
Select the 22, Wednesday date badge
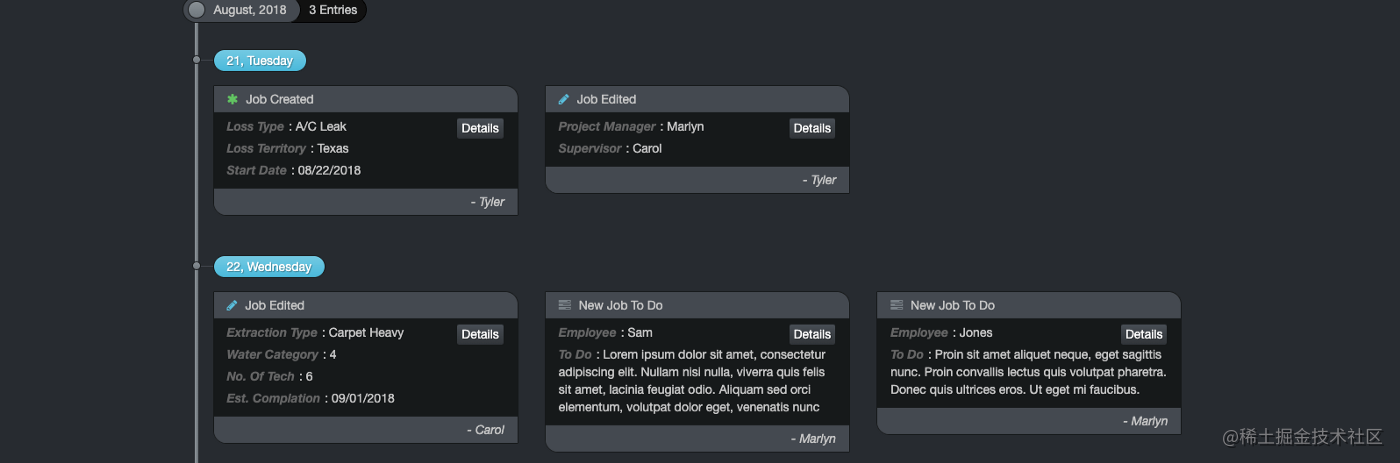point(269,267)
